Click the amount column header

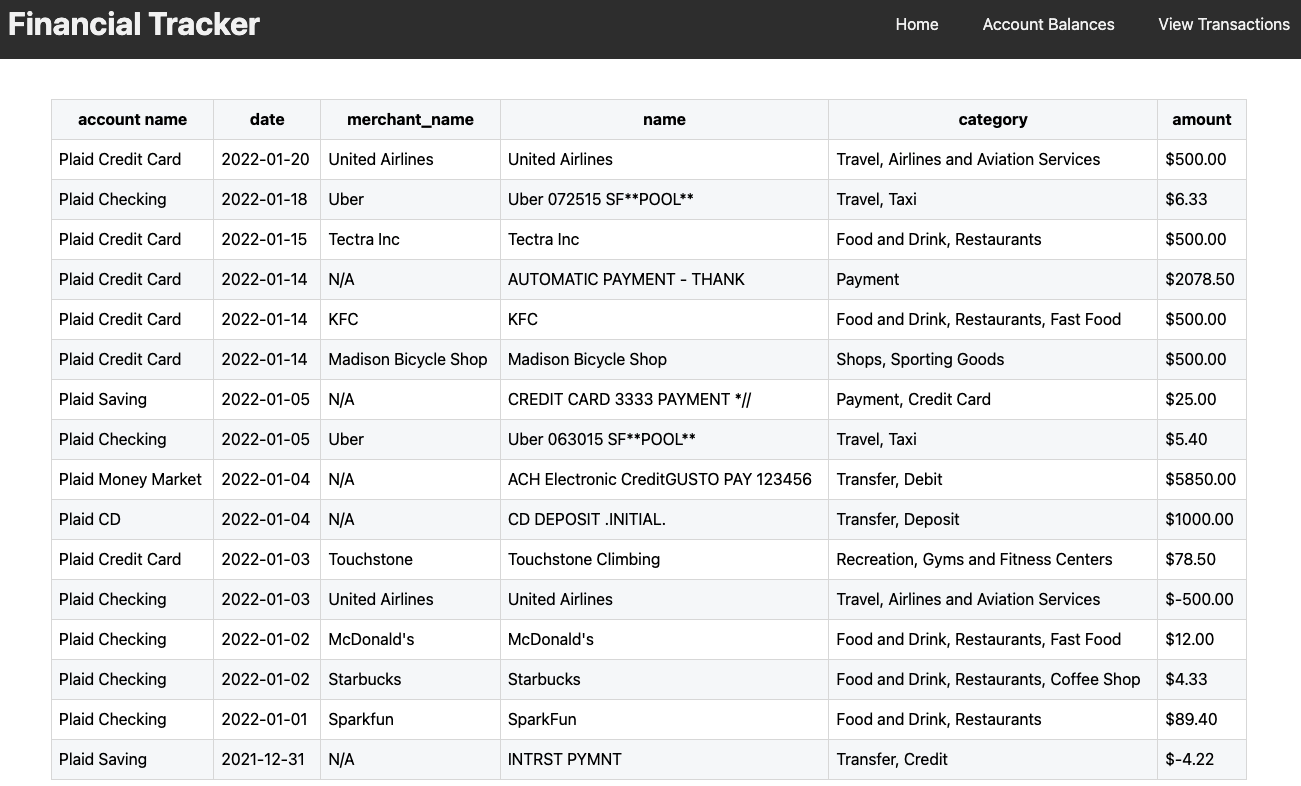coord(1202,119)
